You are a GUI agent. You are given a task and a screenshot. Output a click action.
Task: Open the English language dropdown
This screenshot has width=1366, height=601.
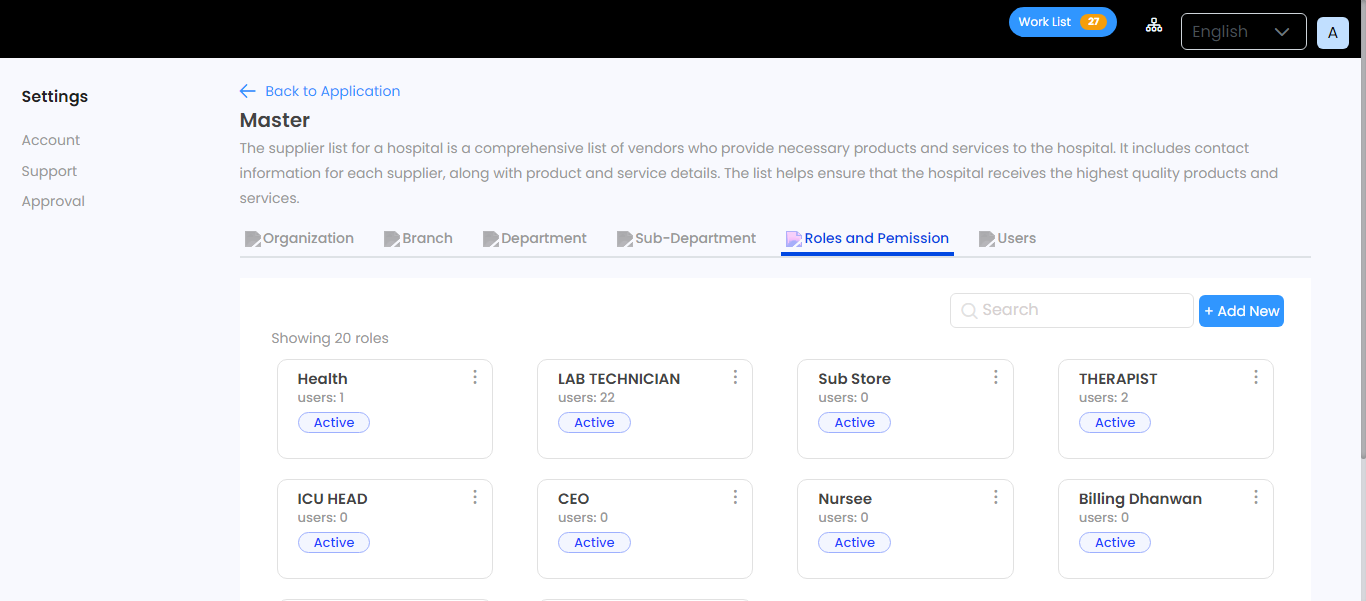[x=1243, y=31]
